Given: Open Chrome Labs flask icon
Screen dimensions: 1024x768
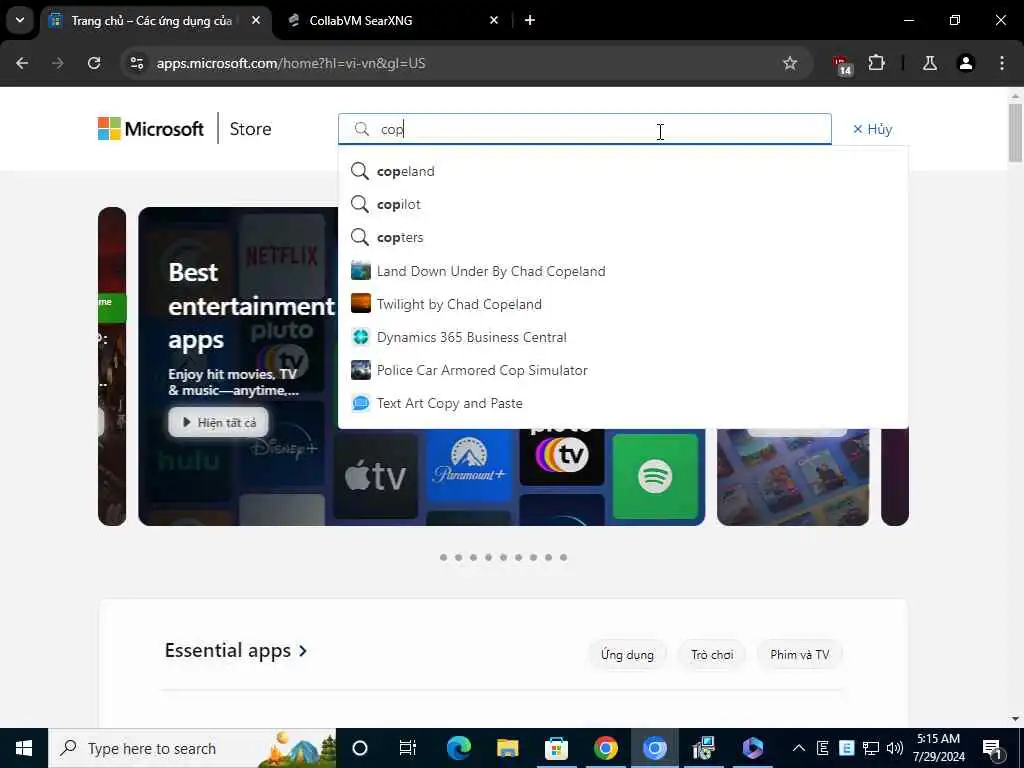Looking at the screenshot, I should pyautogui.click(x=929, y=63).
